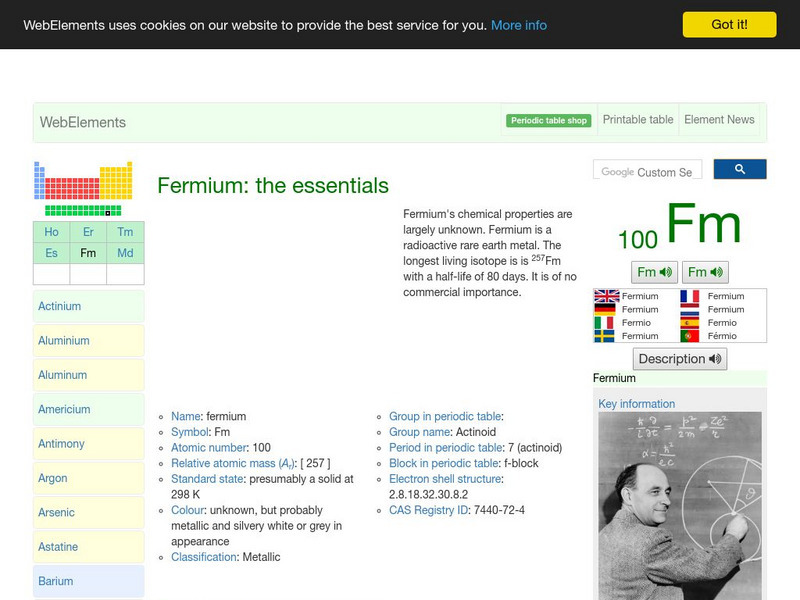800x600 pixels.
Task: Click the Google Custom Search field
Action: [647, 169]
